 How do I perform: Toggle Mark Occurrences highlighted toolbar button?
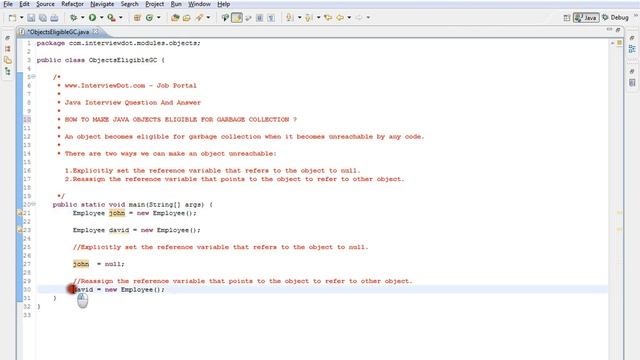(x=237, y=18)
